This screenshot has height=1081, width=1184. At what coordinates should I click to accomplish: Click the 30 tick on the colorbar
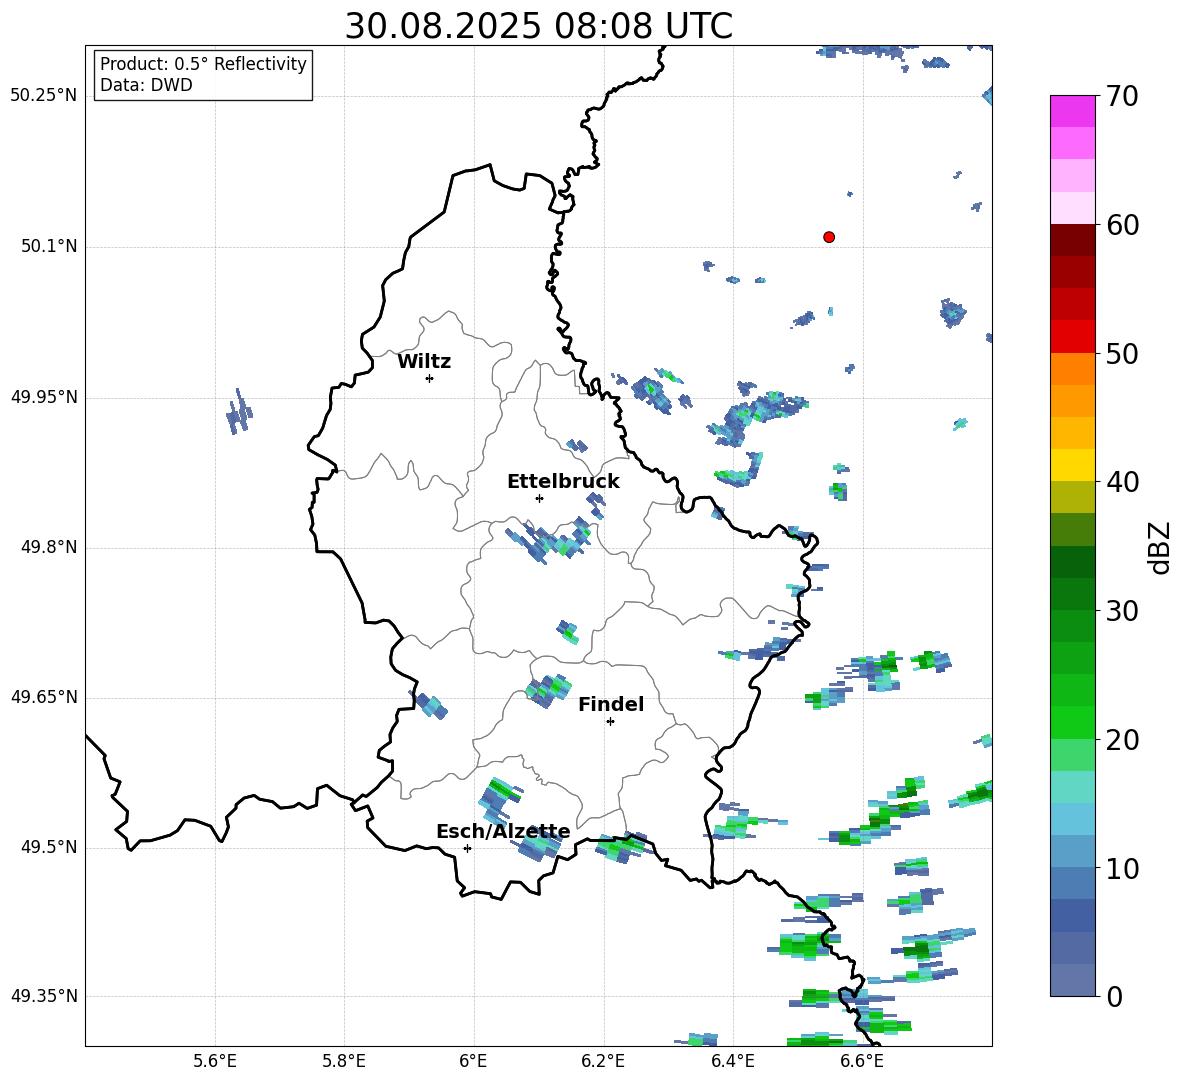[1122, 611]
